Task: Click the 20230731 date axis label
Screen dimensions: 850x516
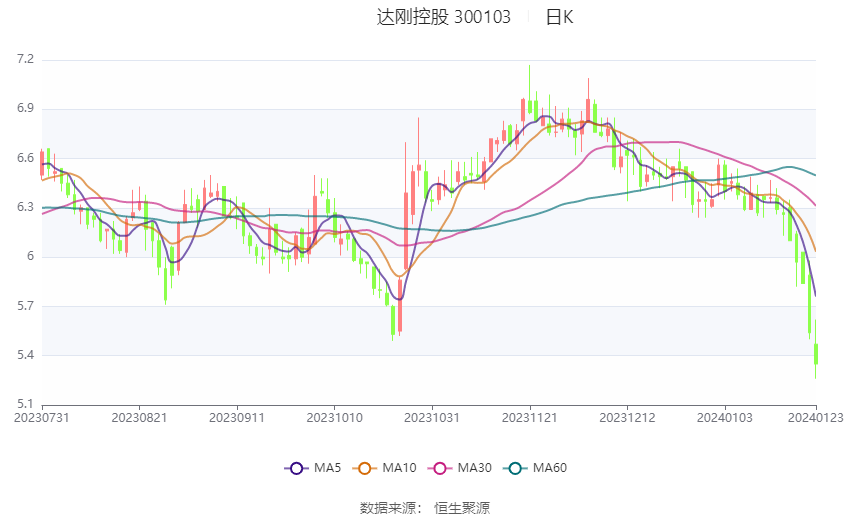Action: (x=42, y=418)
